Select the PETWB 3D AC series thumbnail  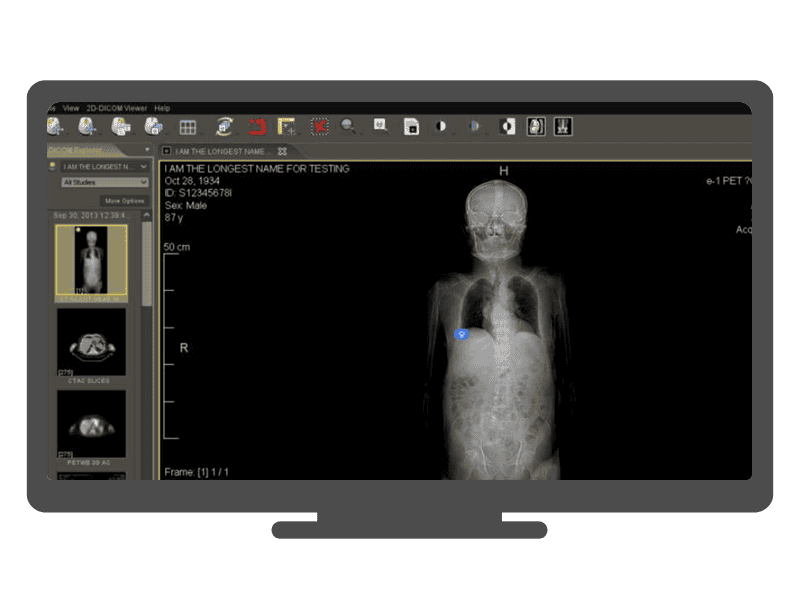click(91, 424)
